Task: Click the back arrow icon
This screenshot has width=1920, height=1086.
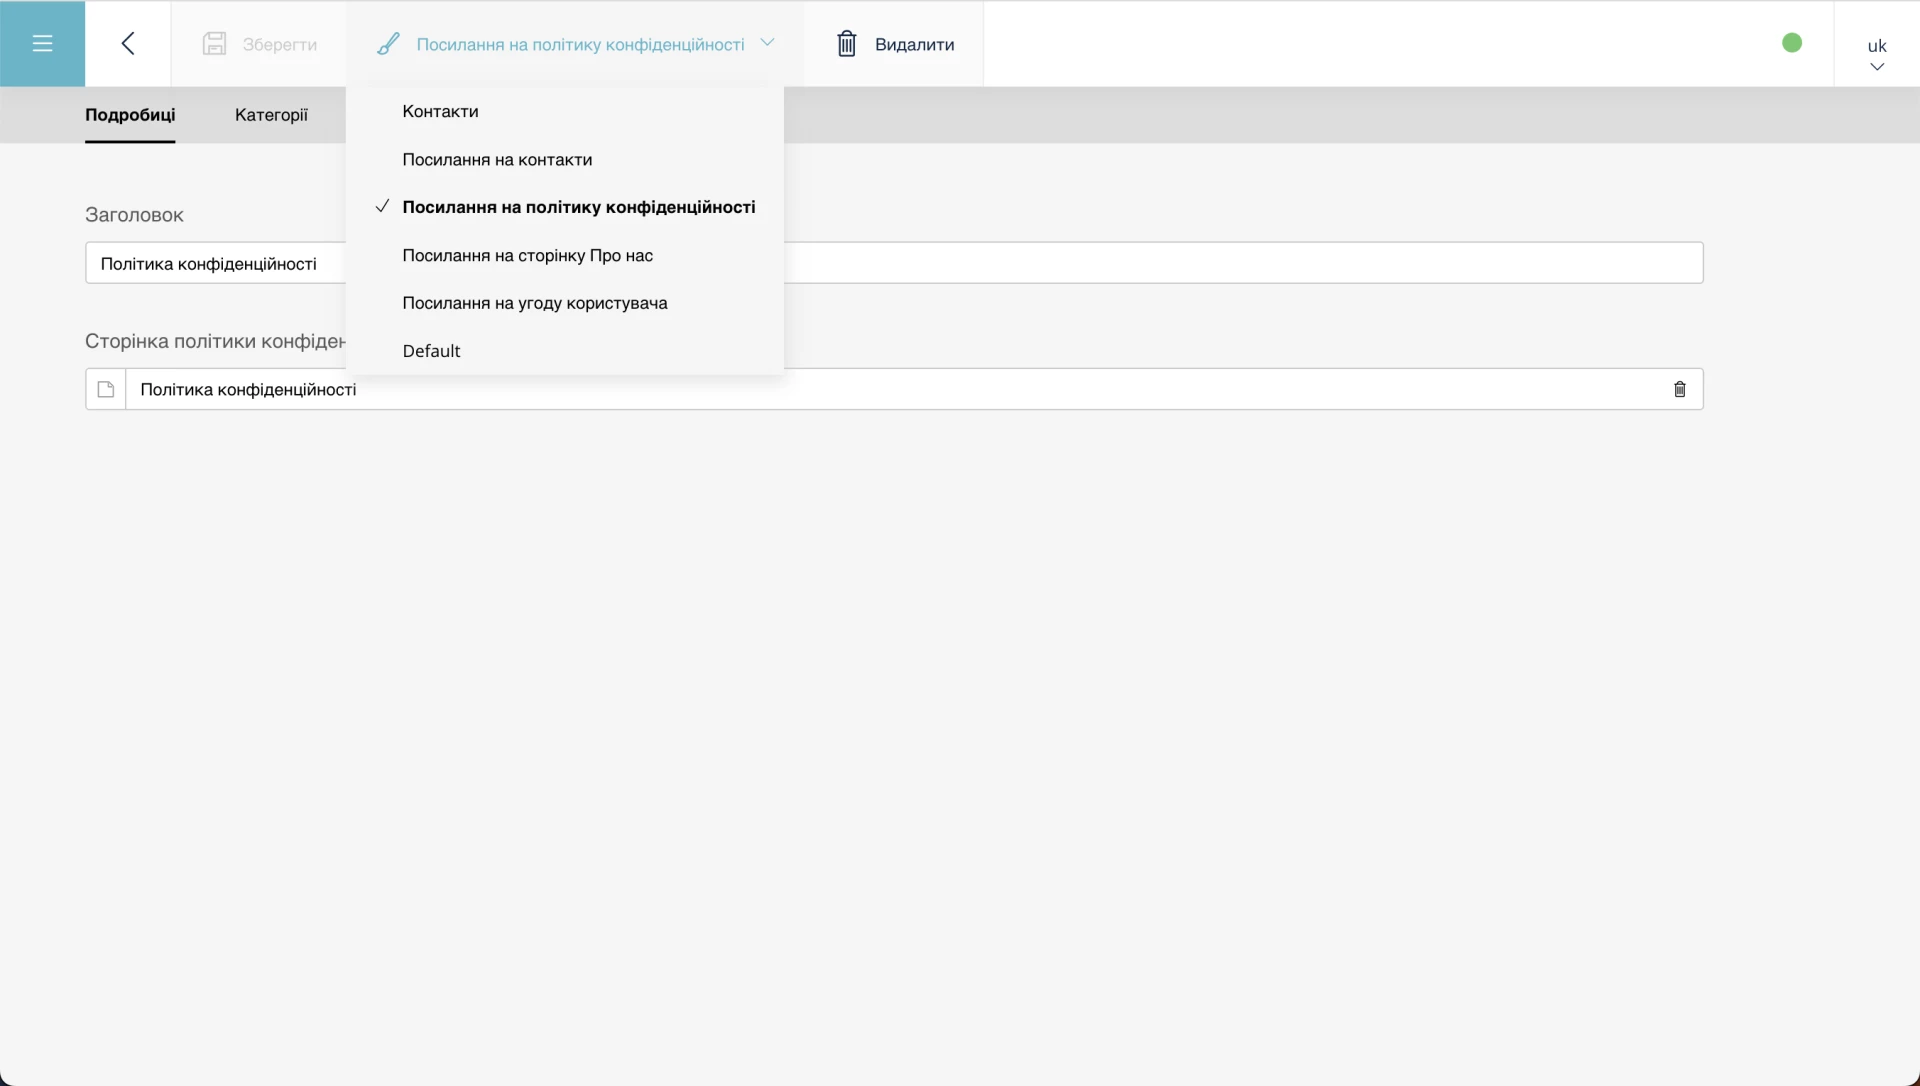Action: (128, 43)
